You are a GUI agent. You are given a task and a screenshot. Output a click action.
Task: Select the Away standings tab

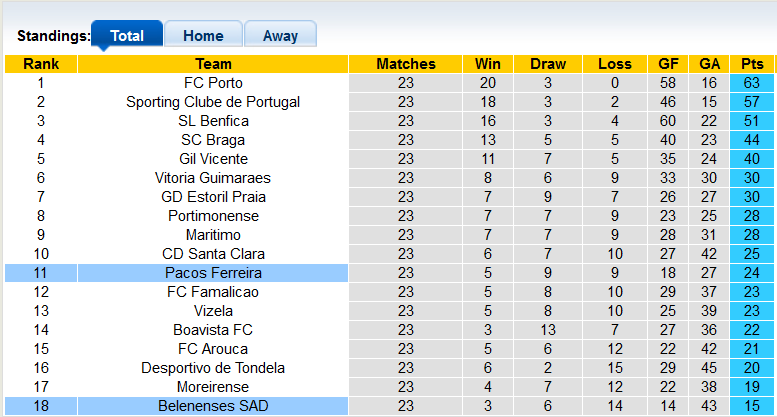point(280,35)
